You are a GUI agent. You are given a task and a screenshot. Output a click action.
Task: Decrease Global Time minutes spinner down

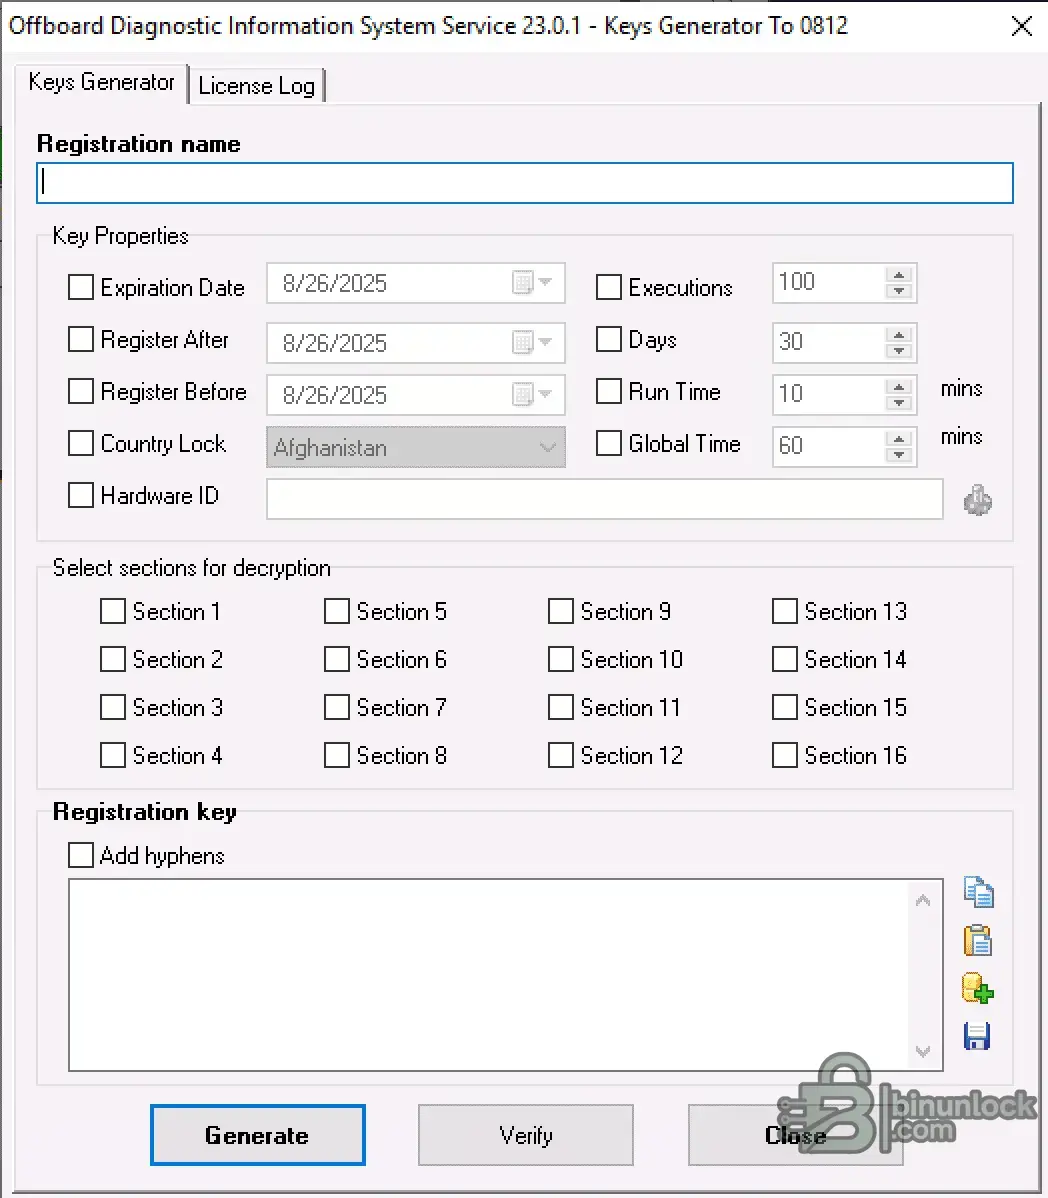[x=899, y=455]
